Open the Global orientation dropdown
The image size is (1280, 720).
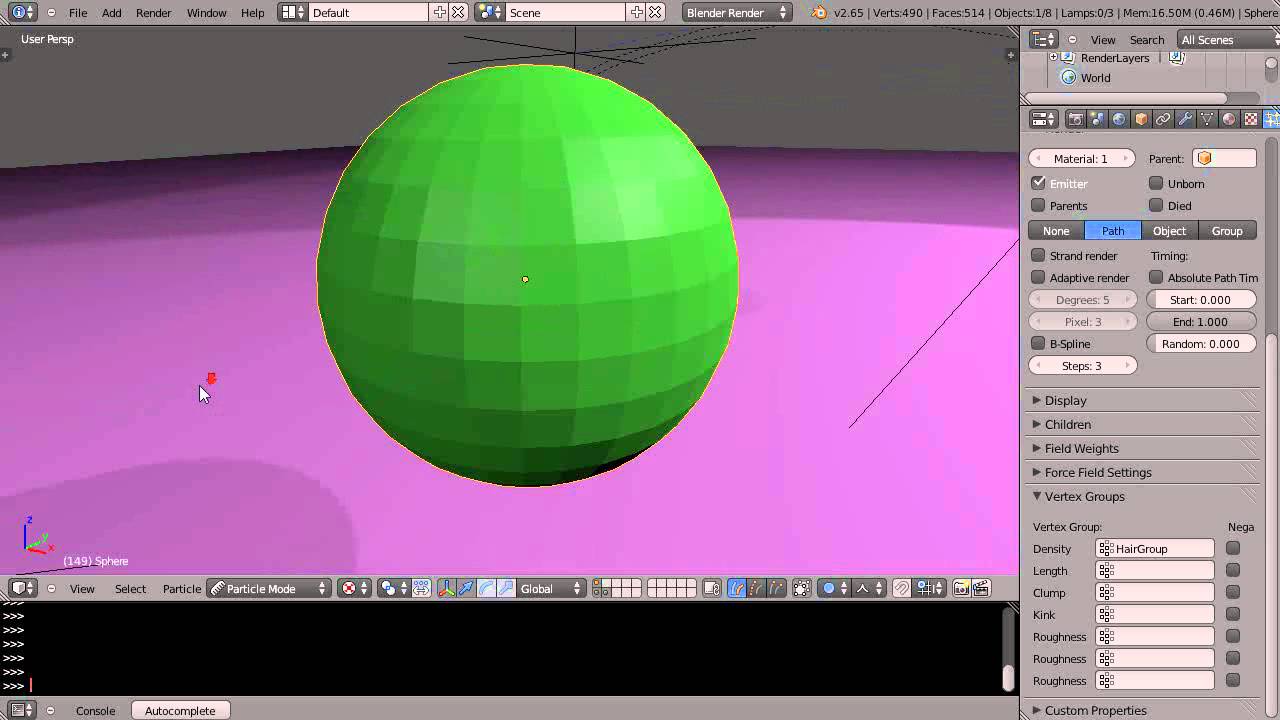click(x=552, y=588)
